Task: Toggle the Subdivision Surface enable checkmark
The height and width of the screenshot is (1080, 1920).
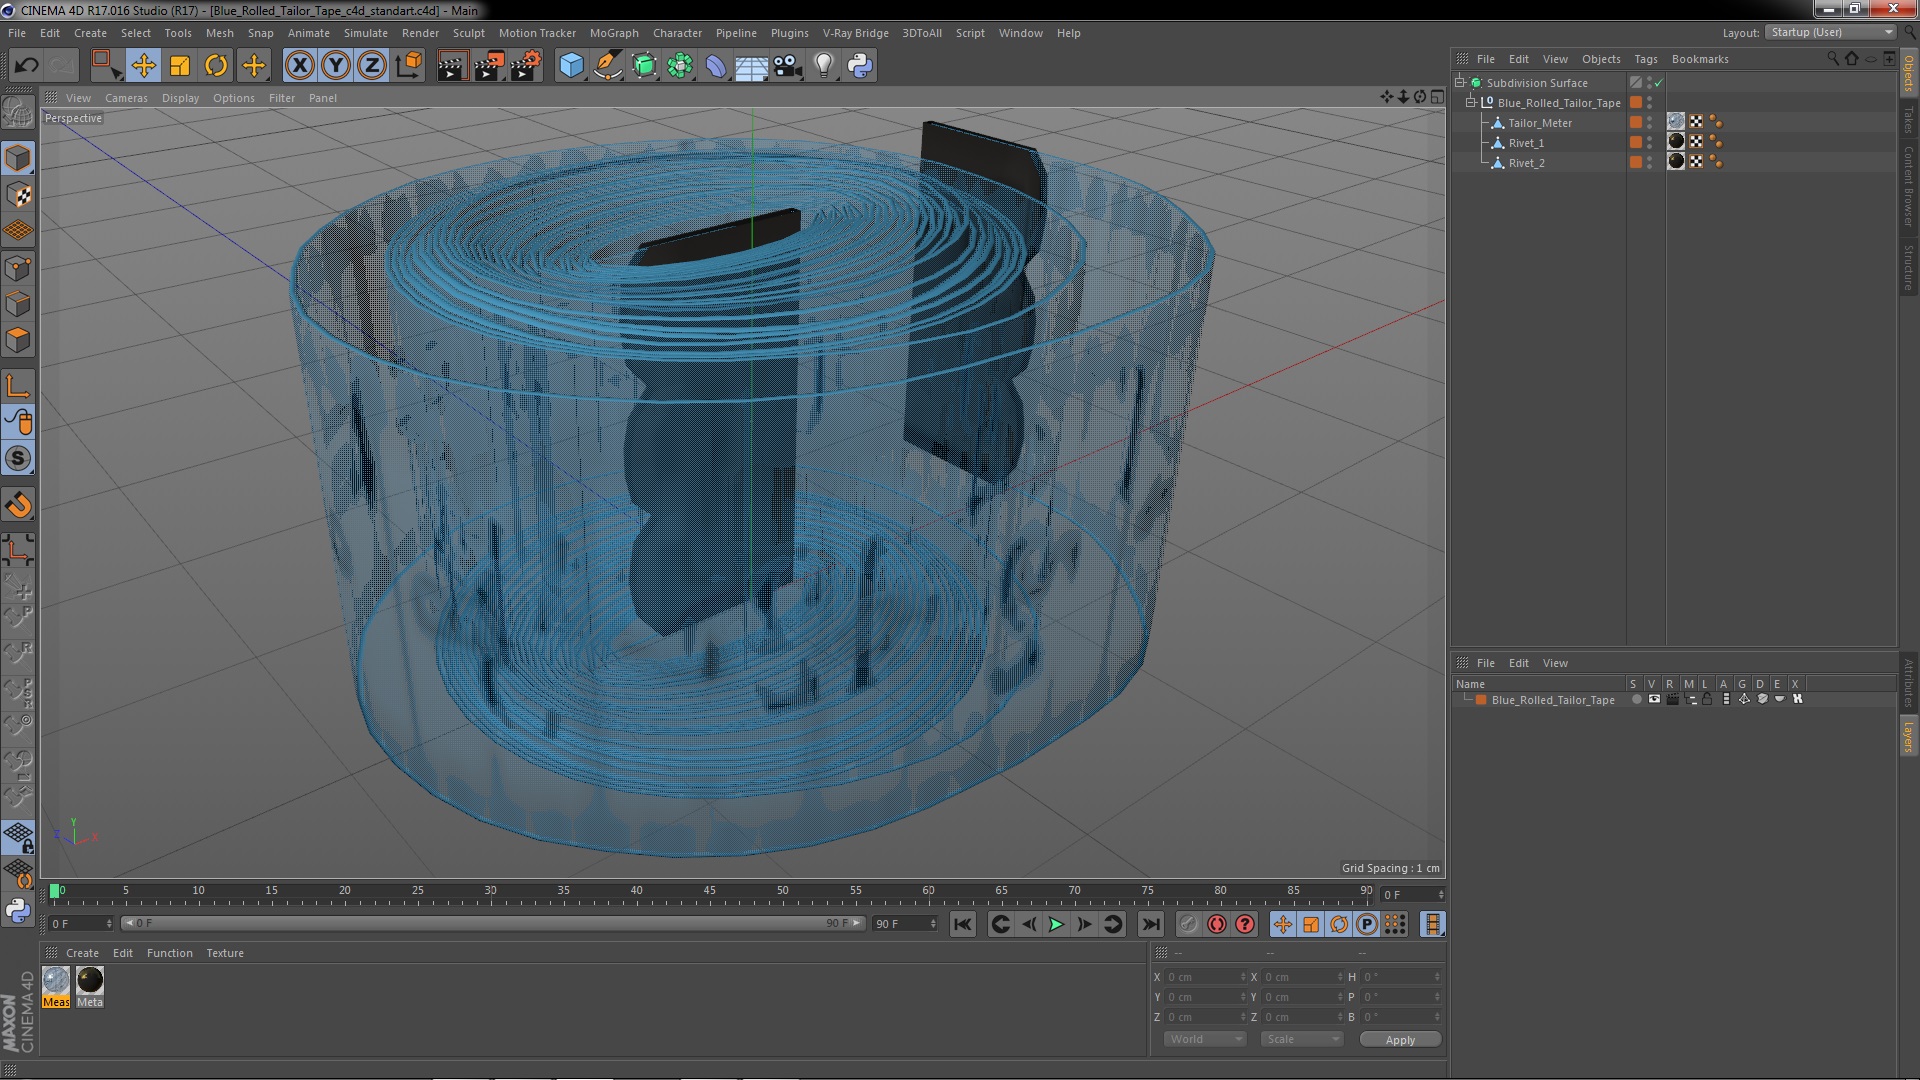Action: [1659, 83]
